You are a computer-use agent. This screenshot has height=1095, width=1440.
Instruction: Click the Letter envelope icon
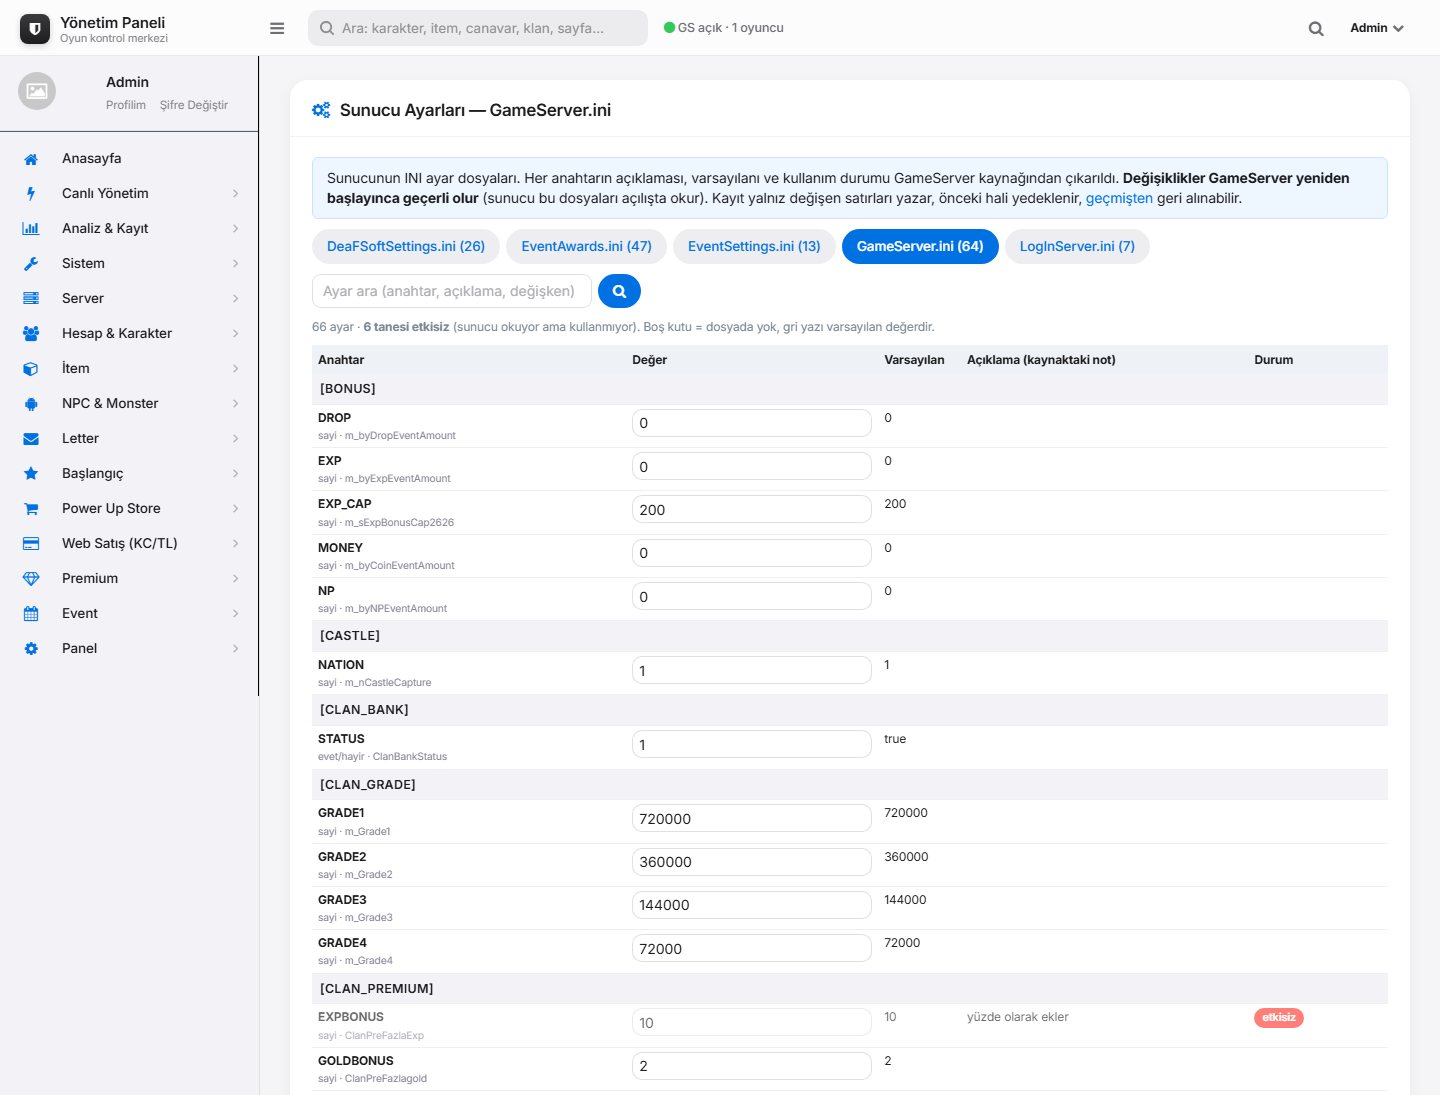click(x=31, y=439)
